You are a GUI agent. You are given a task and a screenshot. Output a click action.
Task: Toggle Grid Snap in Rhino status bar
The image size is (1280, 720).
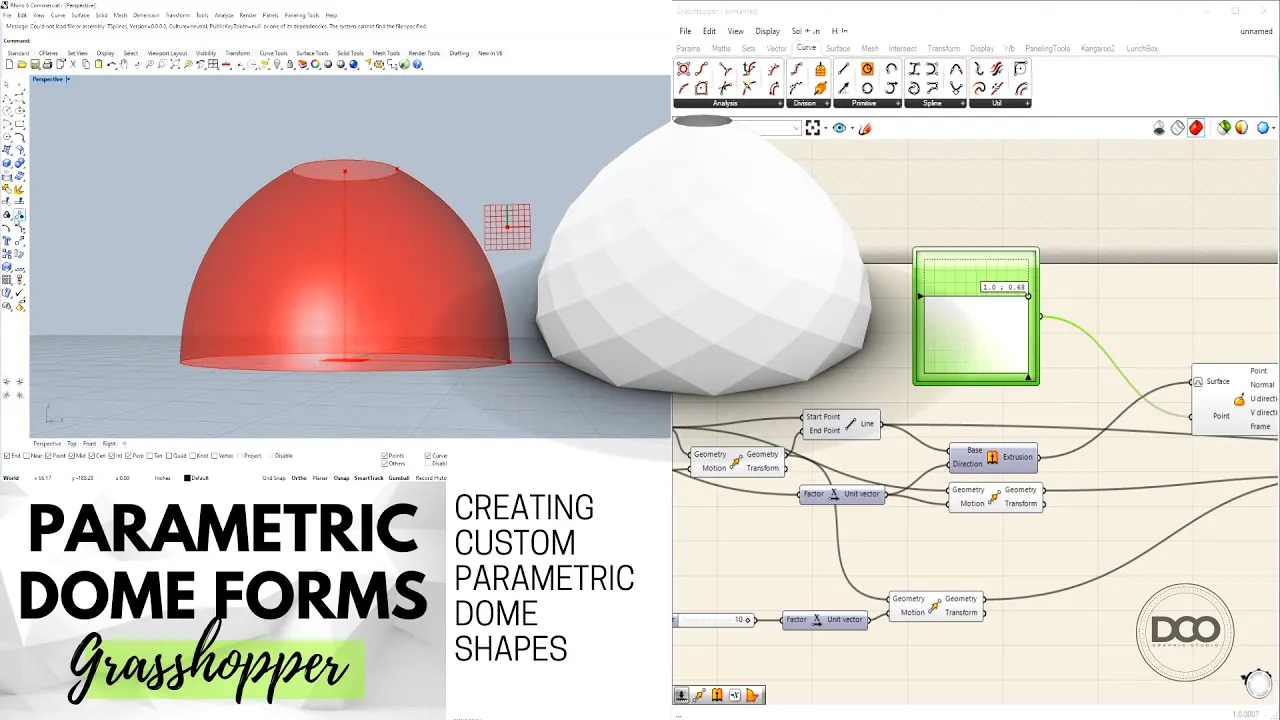(274, 478)
